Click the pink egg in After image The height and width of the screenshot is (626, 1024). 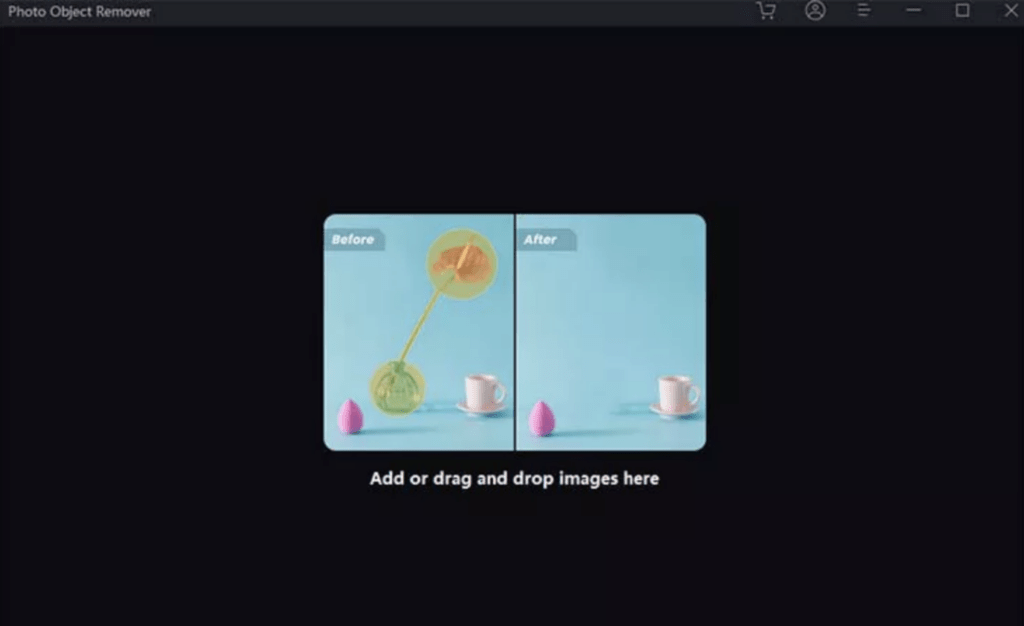pos(542,418)
